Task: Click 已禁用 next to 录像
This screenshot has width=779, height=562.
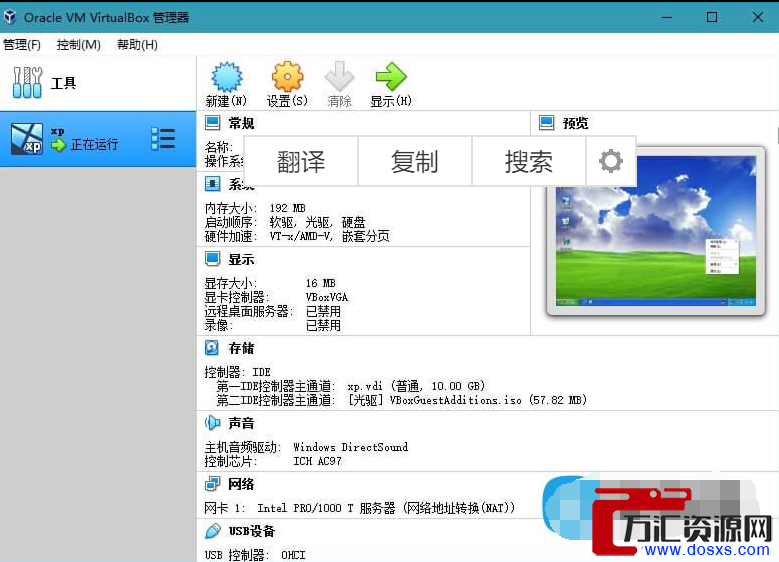Action: [x=323, y=325]
